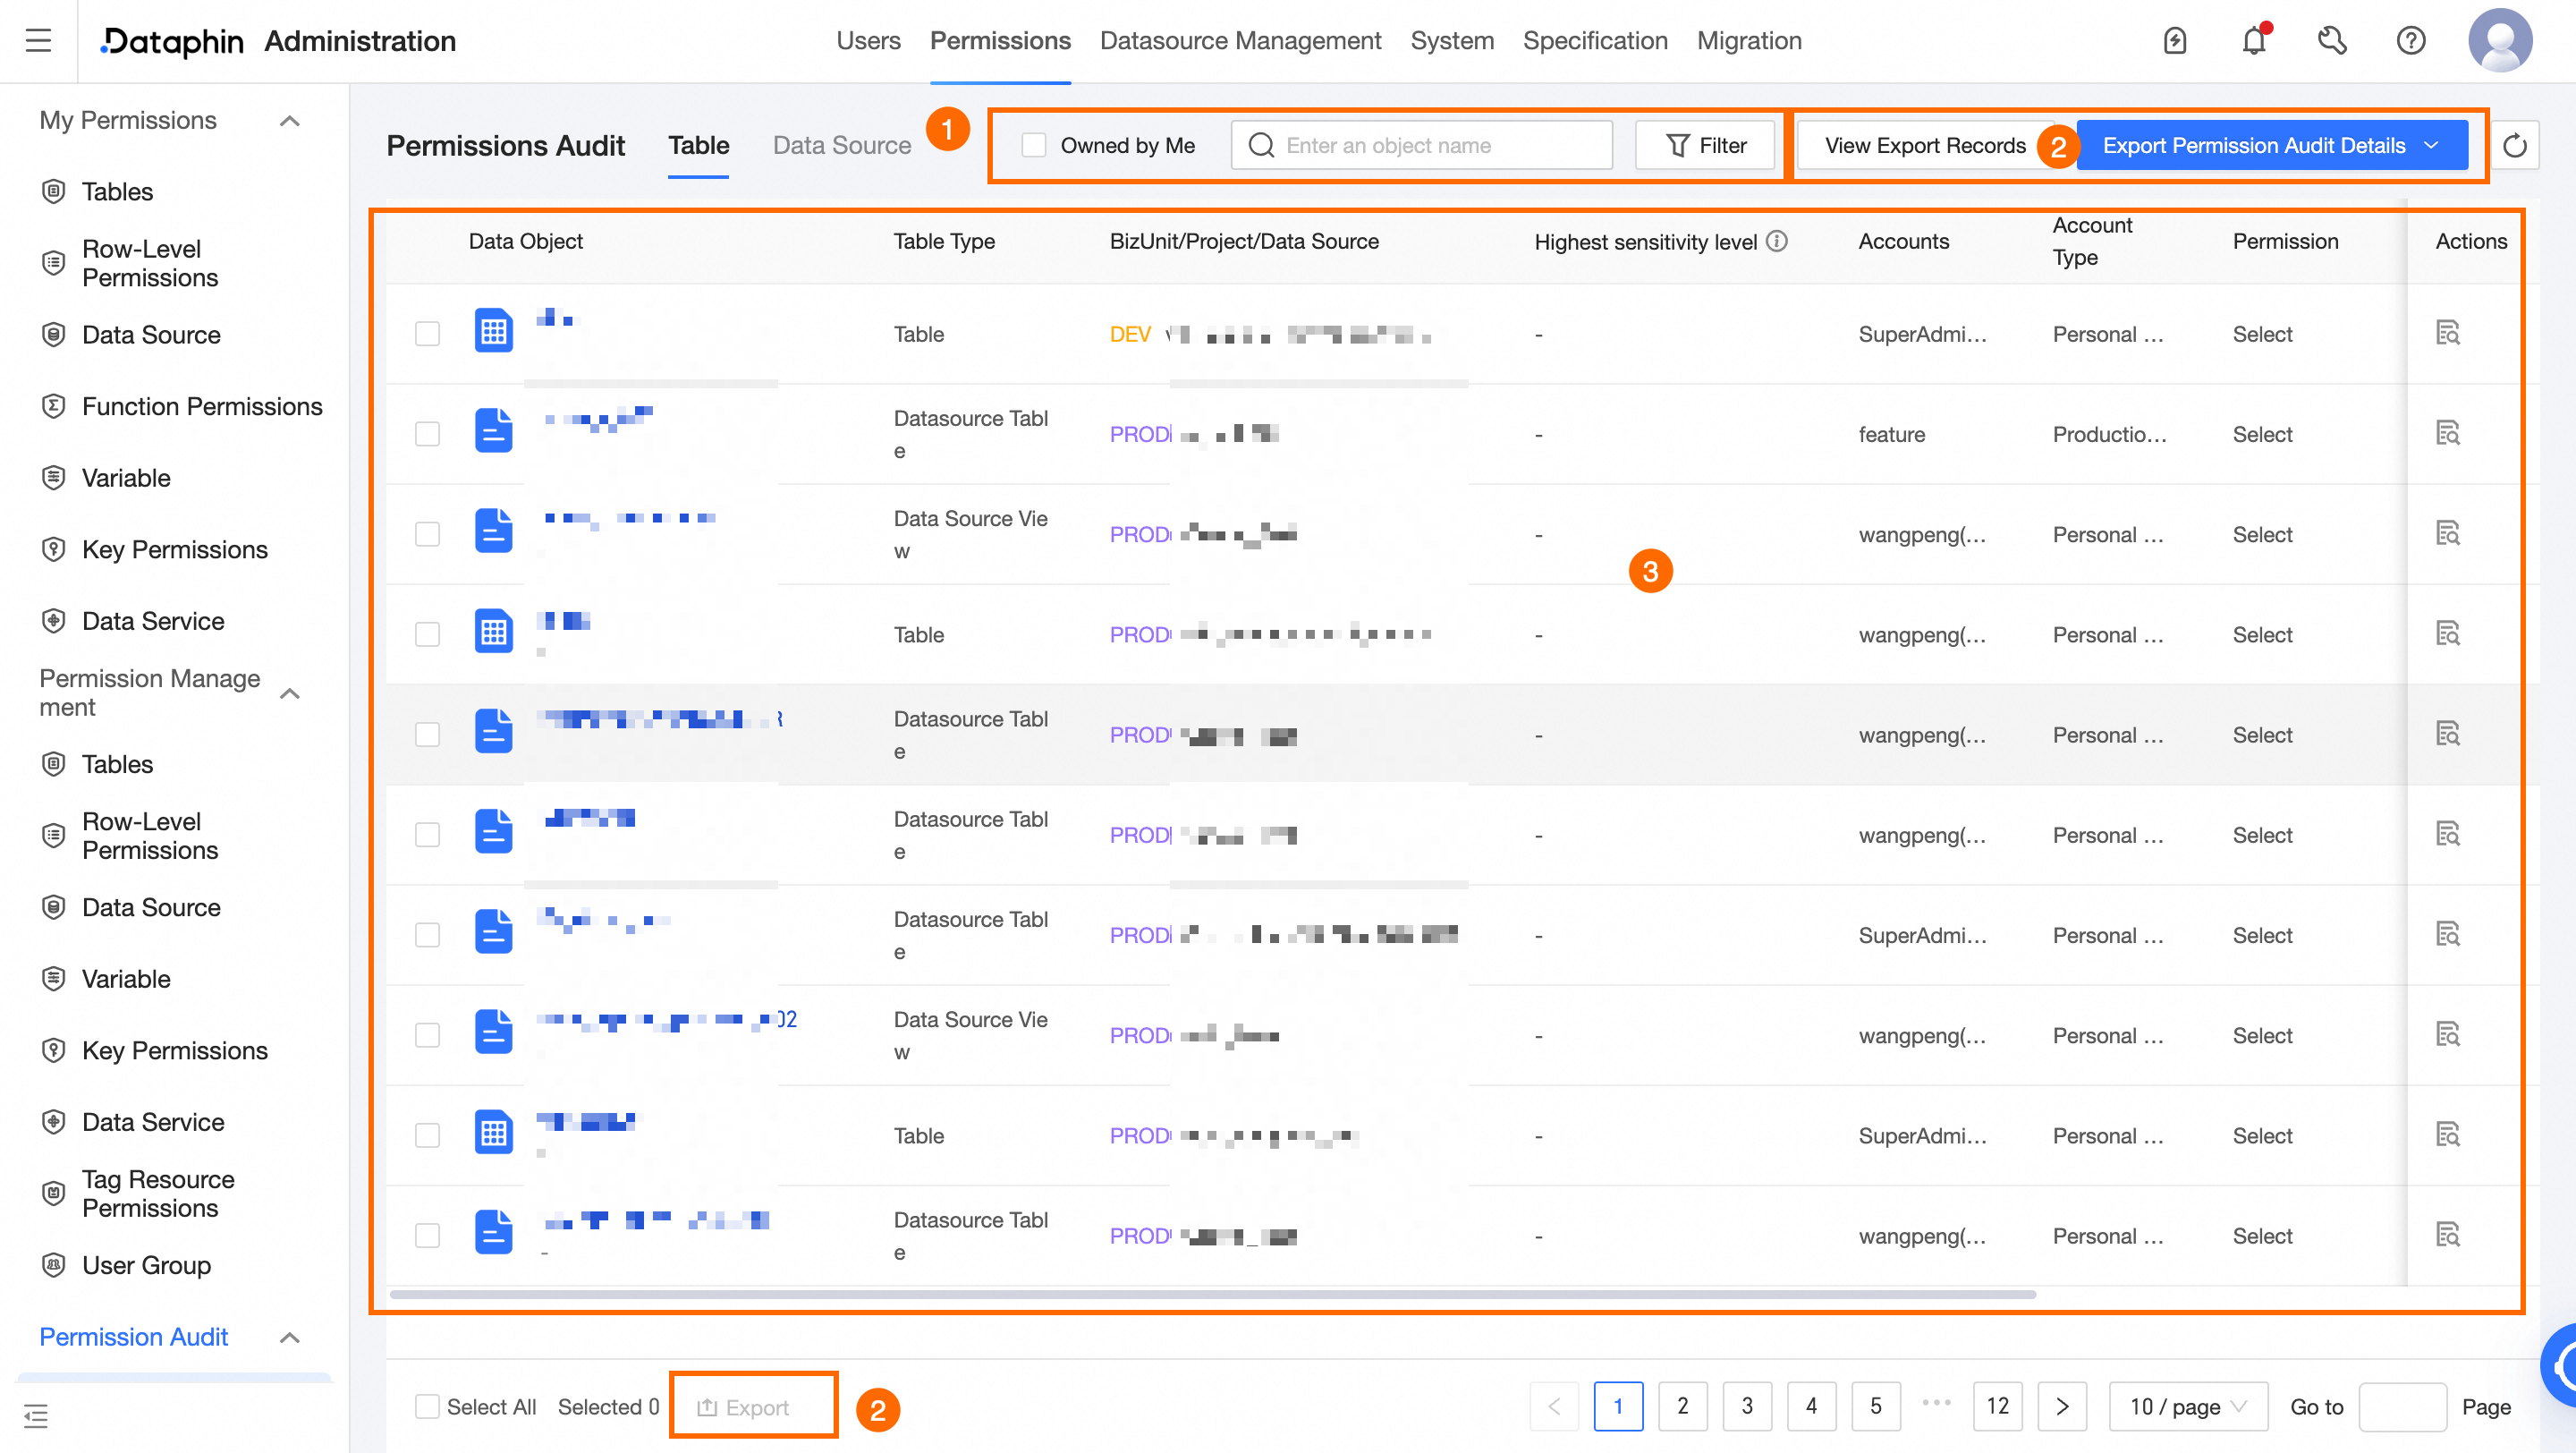Screen dimensions: 2576x1453
Task: Collapse the Permission Management section
Action: pos(289,693)
